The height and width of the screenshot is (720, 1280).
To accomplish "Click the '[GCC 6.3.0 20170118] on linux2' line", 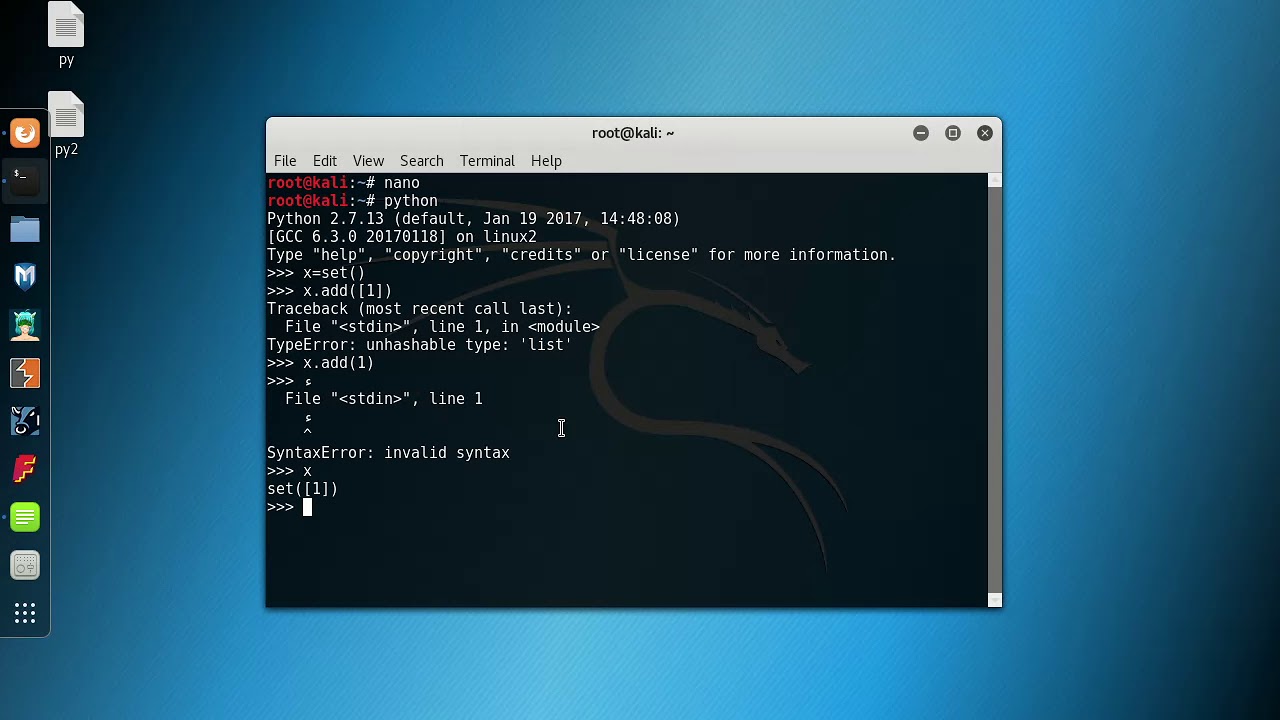I will tap(402, 237).
